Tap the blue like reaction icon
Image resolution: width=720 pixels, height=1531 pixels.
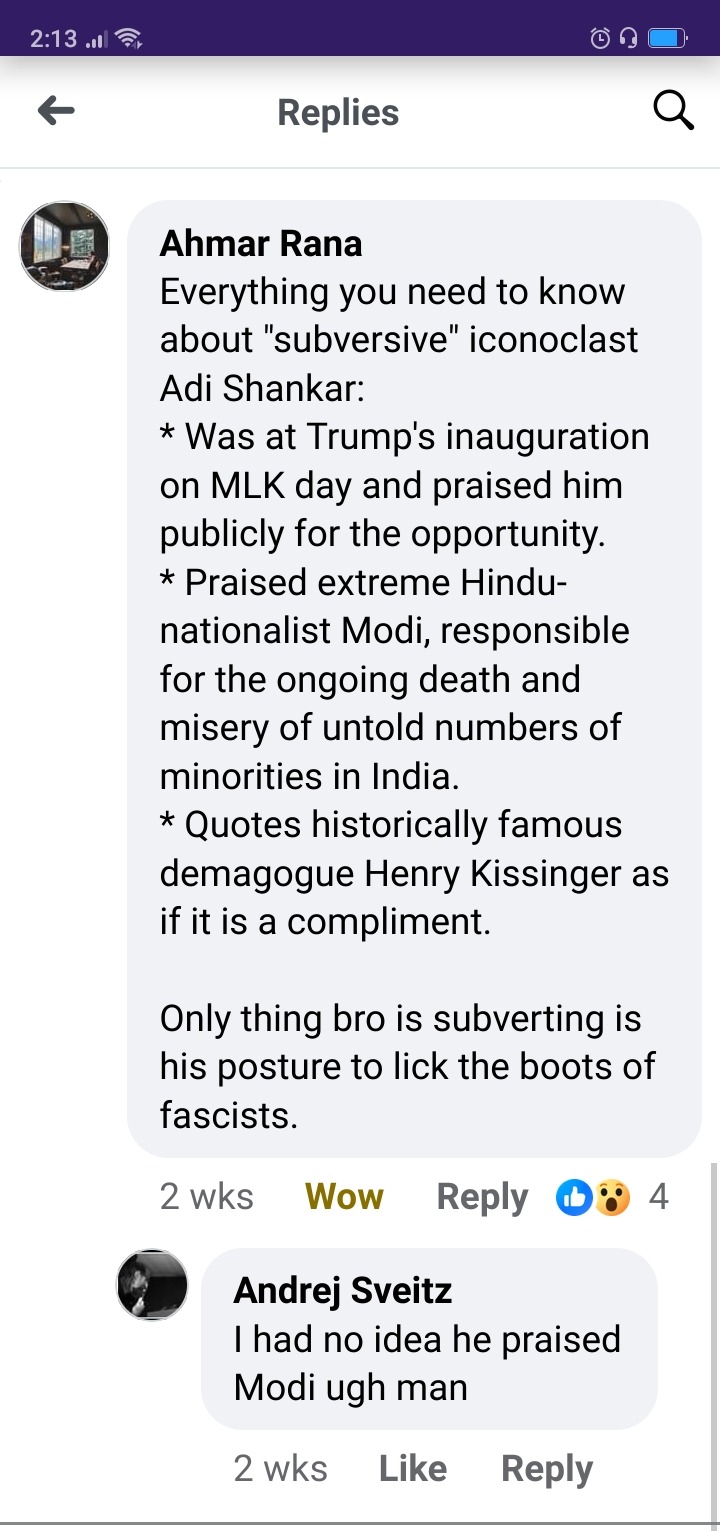574,1197
